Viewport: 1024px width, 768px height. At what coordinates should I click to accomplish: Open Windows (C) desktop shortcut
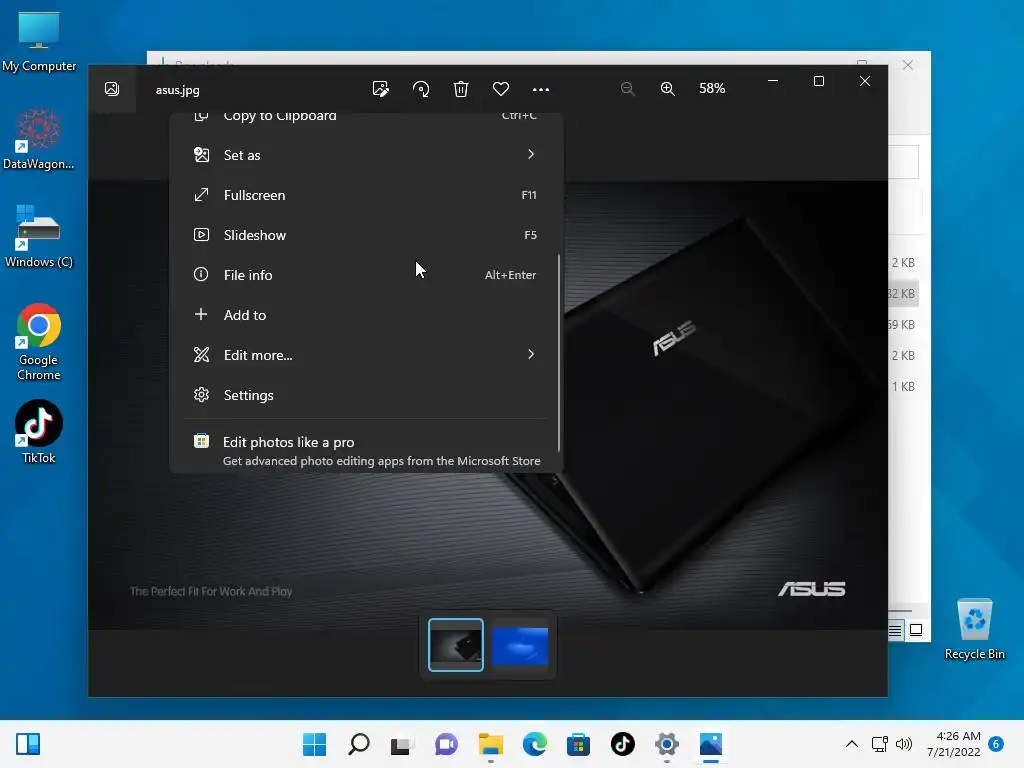point(39,237)
